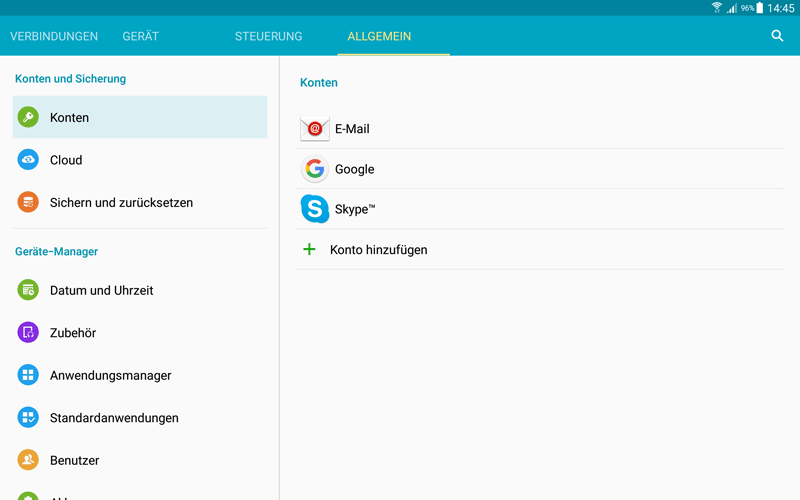Choose Konto hinzufügen

[378, 249]
